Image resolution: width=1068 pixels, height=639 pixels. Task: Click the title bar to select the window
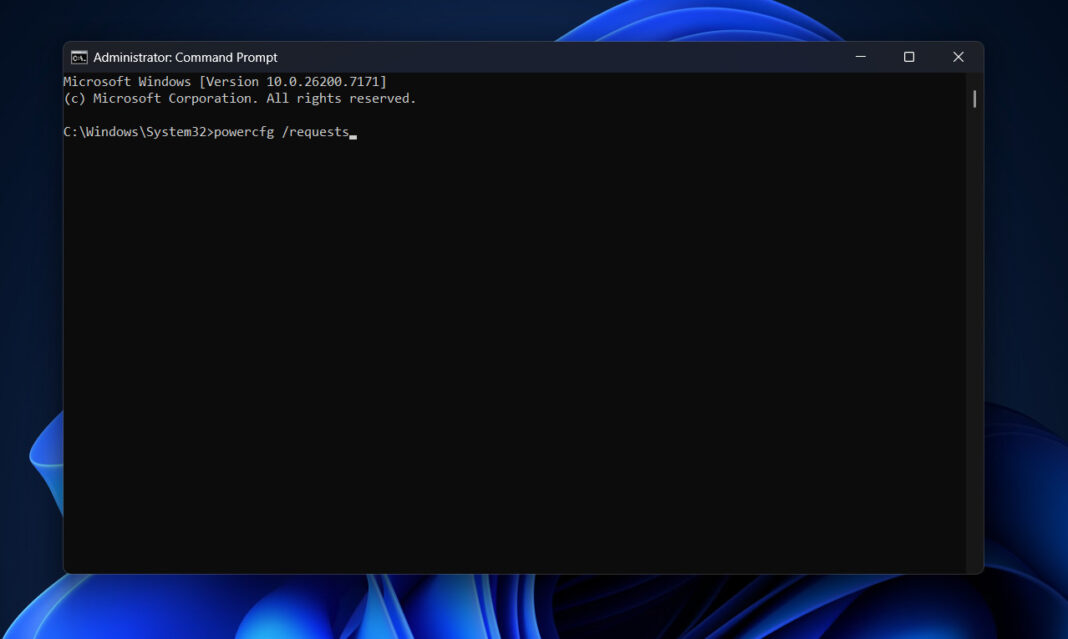[500, 57]
